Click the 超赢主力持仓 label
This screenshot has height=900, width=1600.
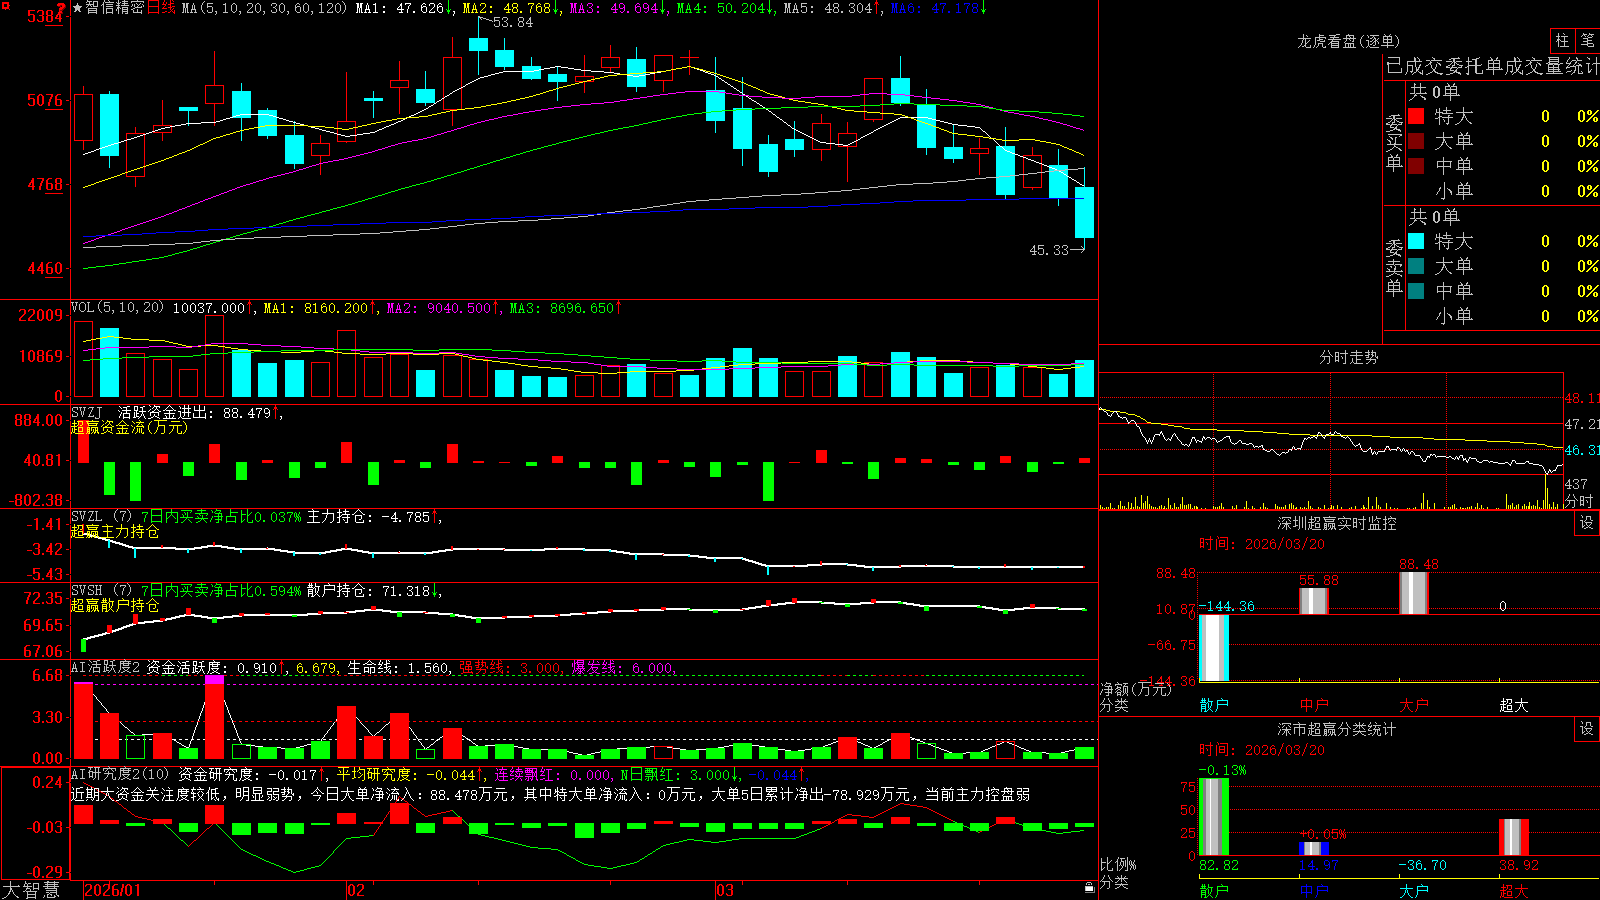point(115,531)
